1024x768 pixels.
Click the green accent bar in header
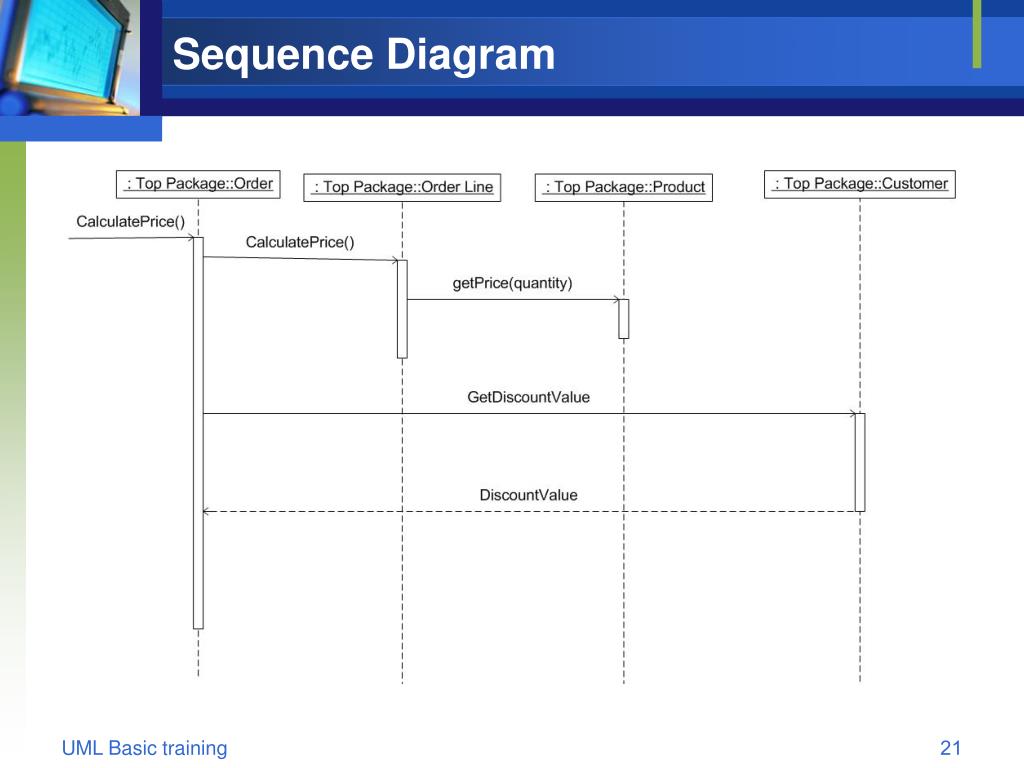[977, 34]
